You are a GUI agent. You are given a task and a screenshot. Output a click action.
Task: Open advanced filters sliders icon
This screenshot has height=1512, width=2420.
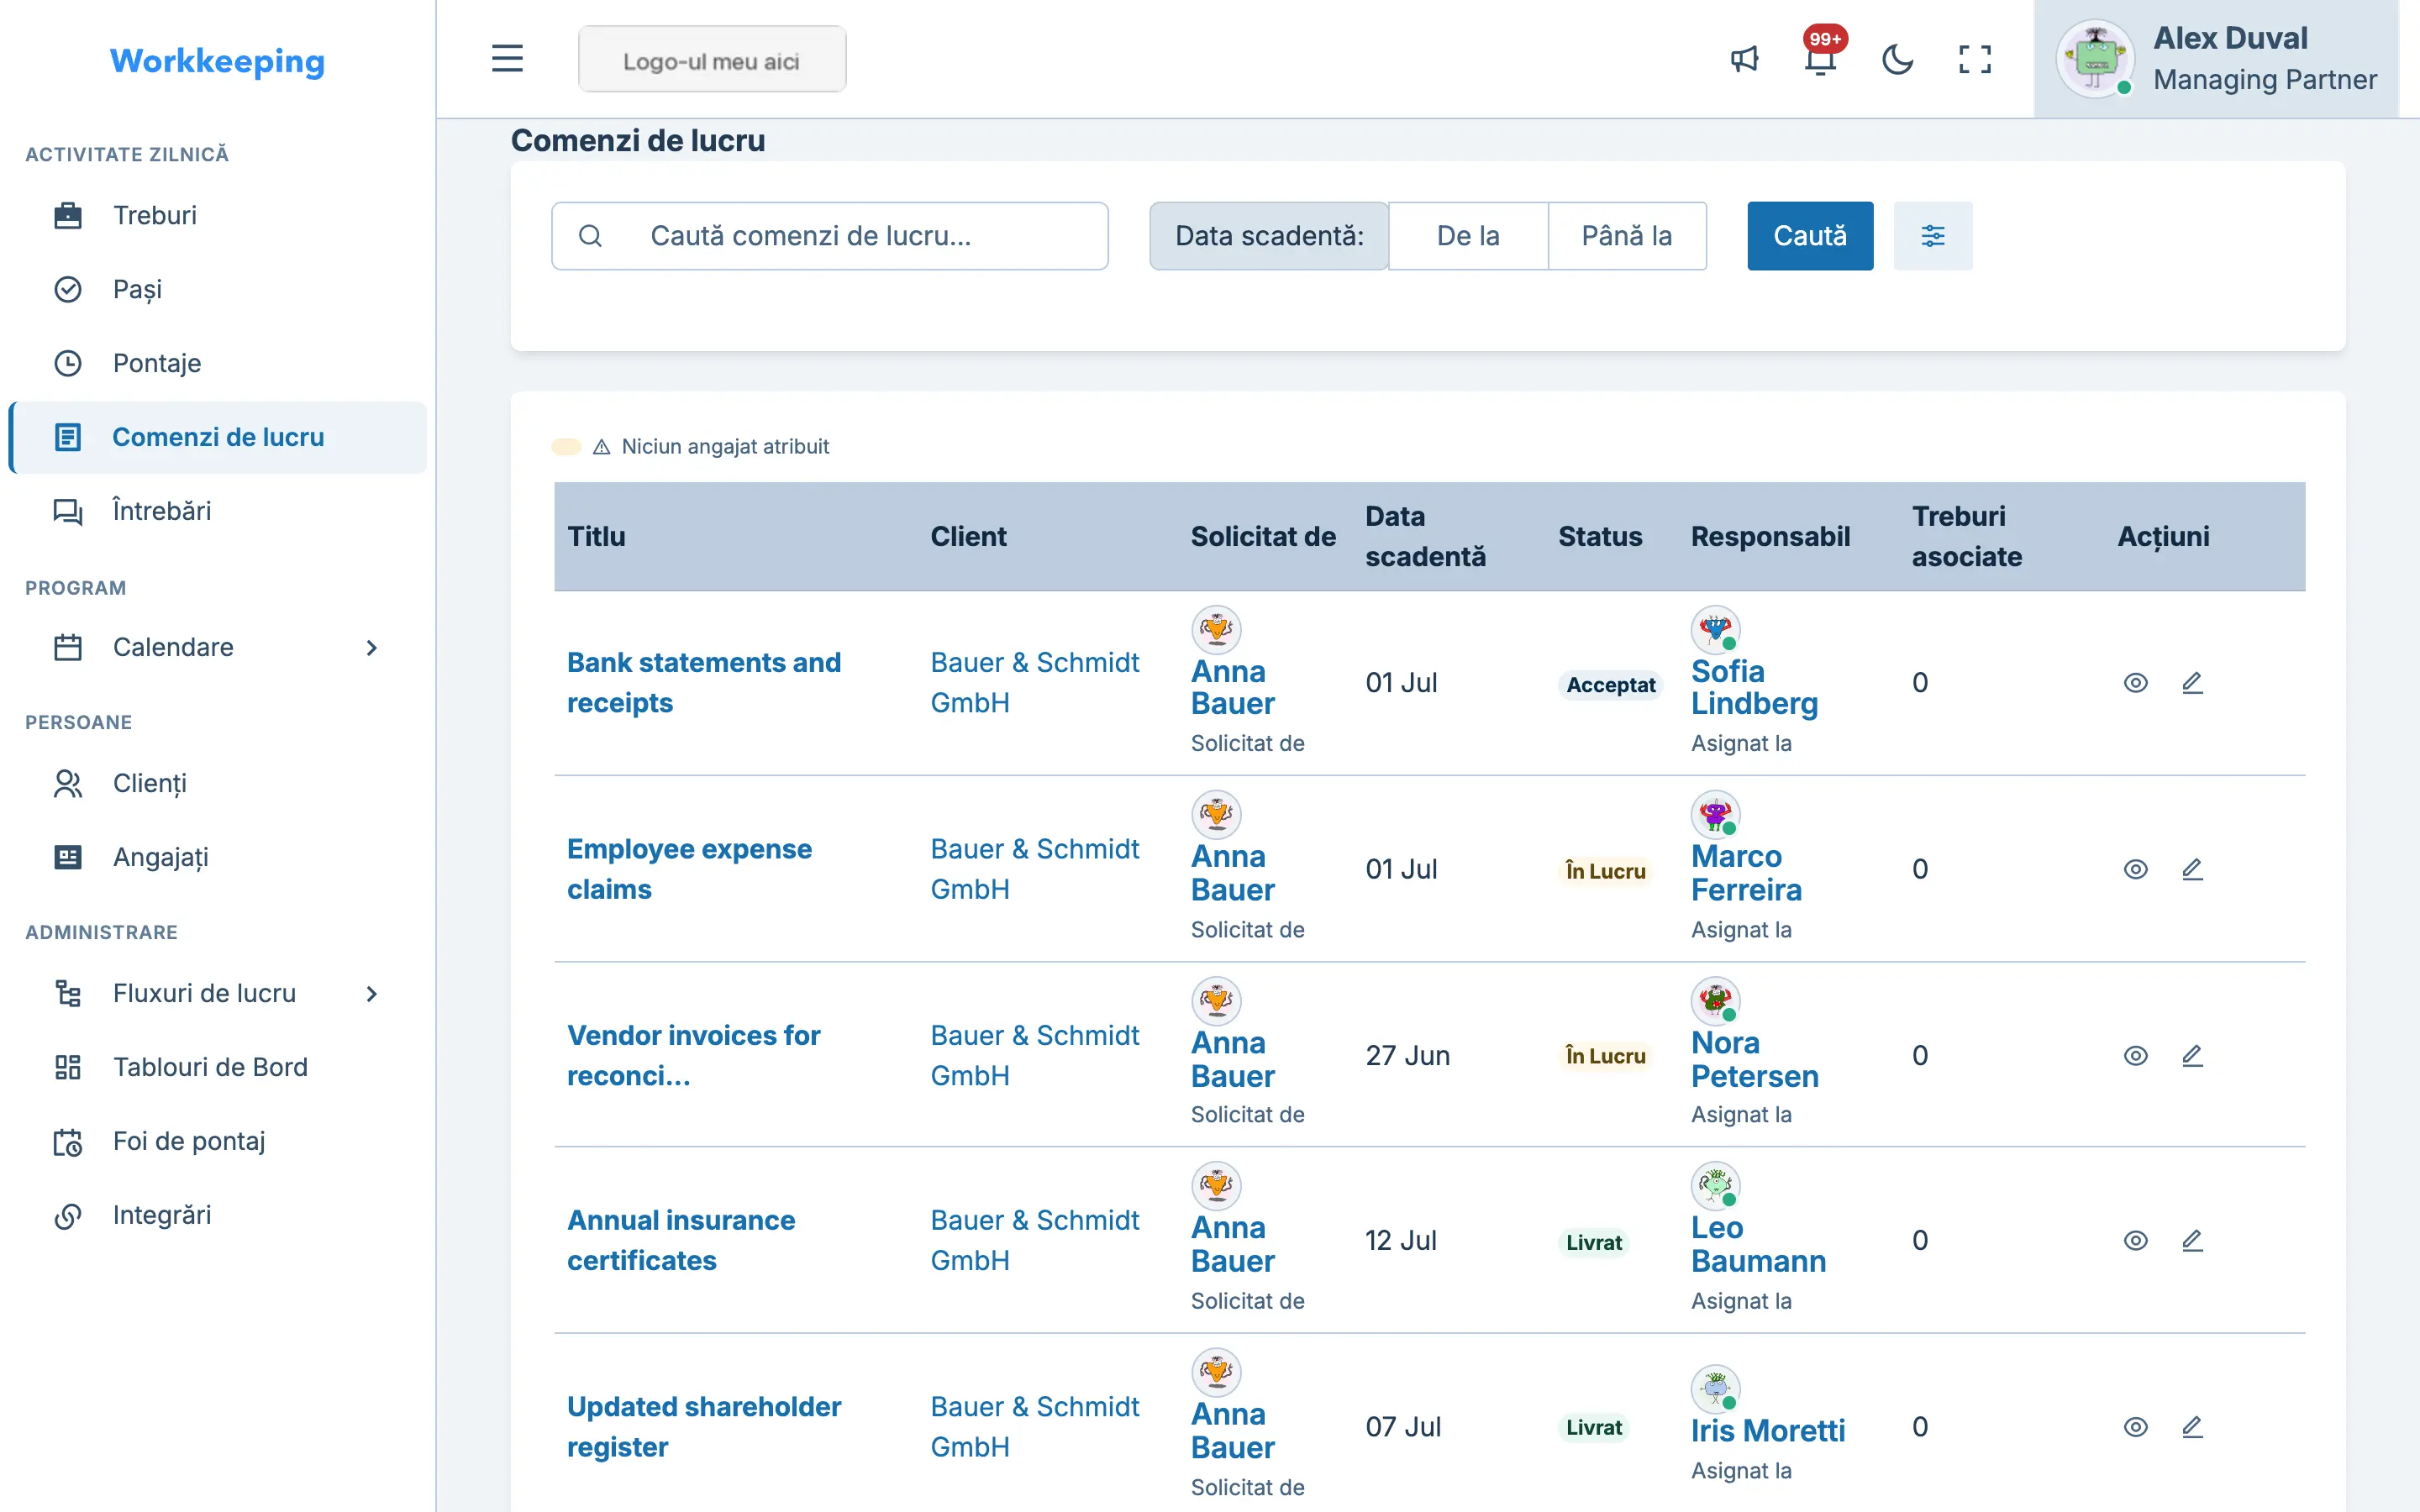1932,236
